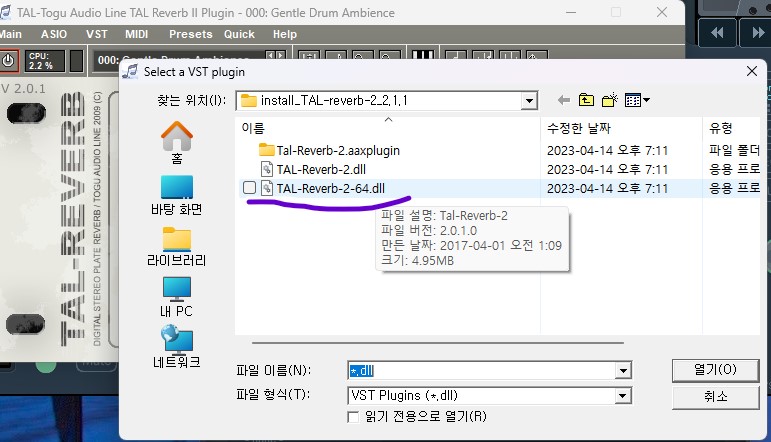Expand the 파일 이름 dropdown arrow
Image resolution: width=771 pixels, height=442 pixels.
point(623,371)
